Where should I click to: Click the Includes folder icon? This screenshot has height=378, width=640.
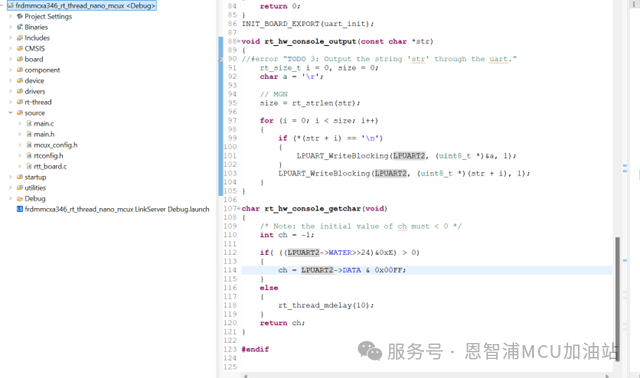coord(20,38)
